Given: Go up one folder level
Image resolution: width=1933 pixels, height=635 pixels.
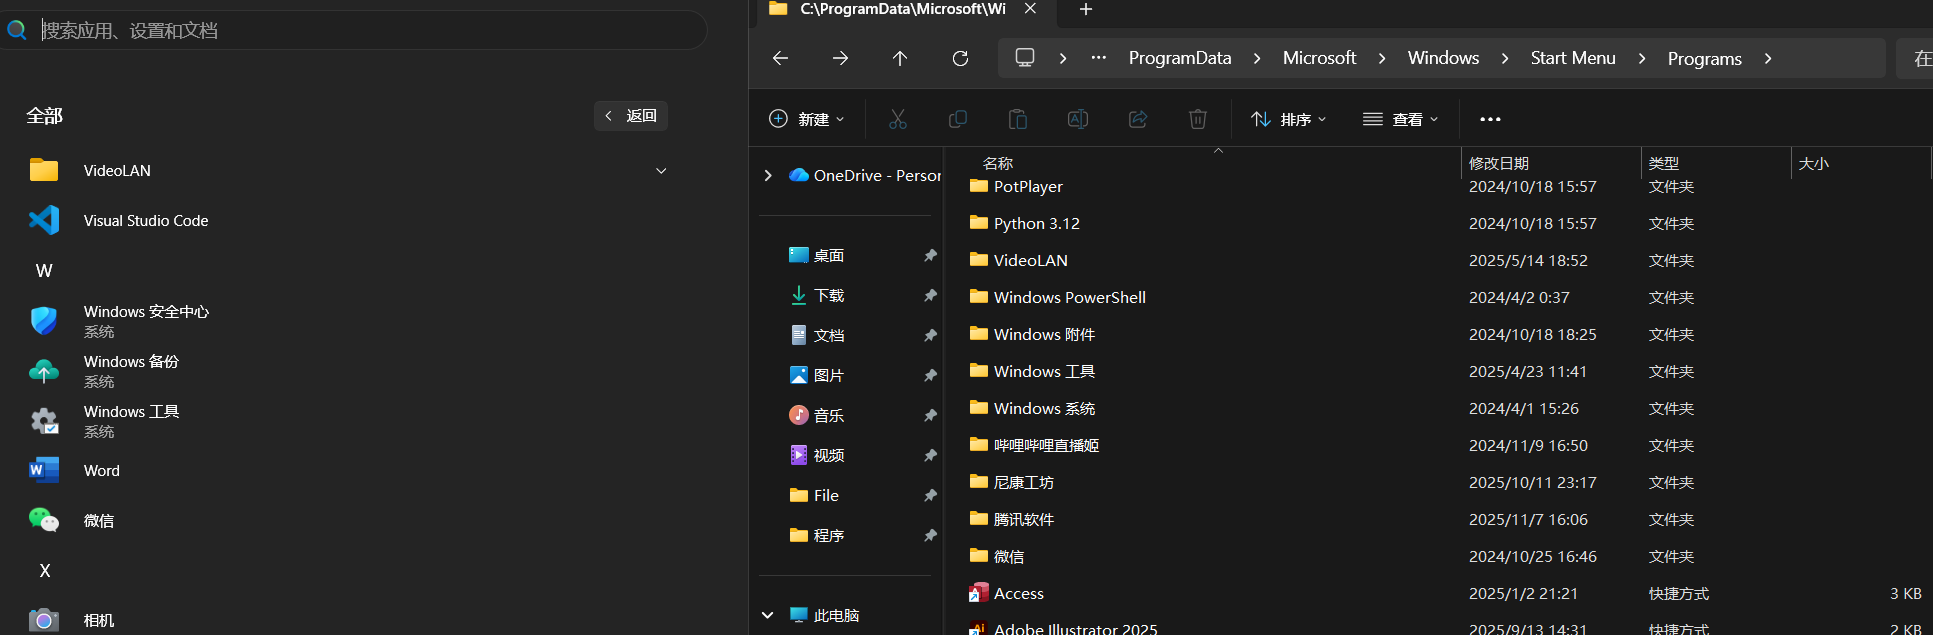Looking at the screenshot, I should [x=900, y=58].
